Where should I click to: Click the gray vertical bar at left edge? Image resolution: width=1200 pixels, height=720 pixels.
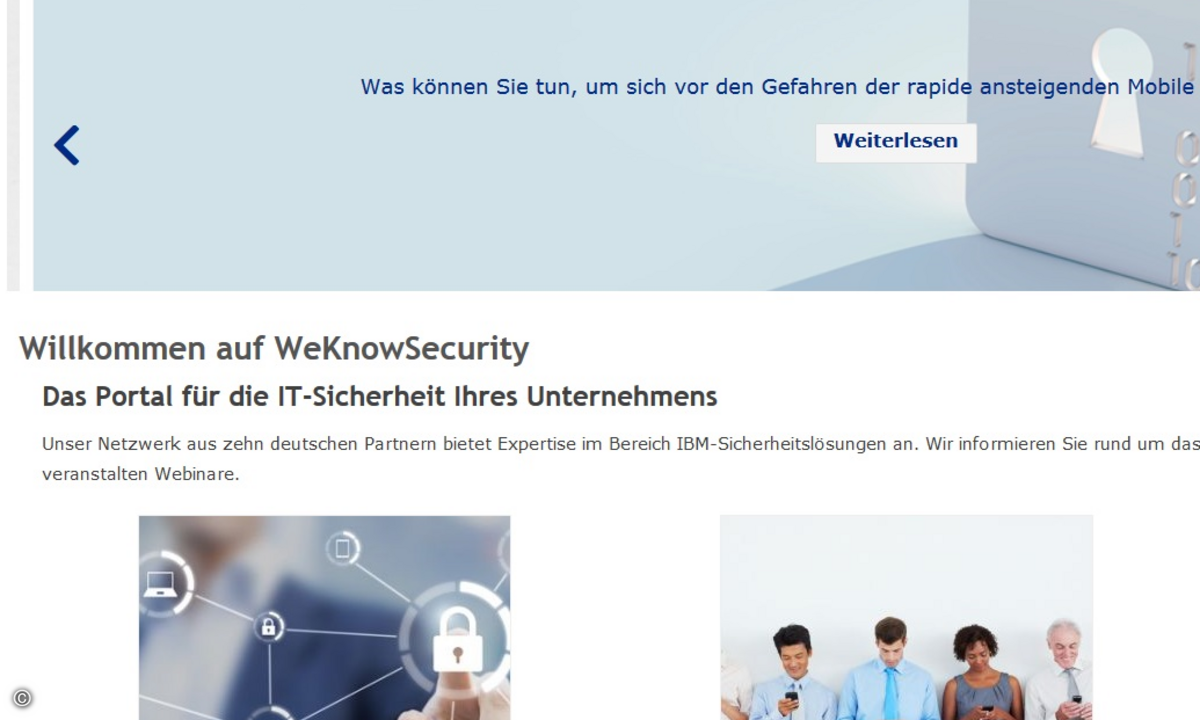coord(13,145)
